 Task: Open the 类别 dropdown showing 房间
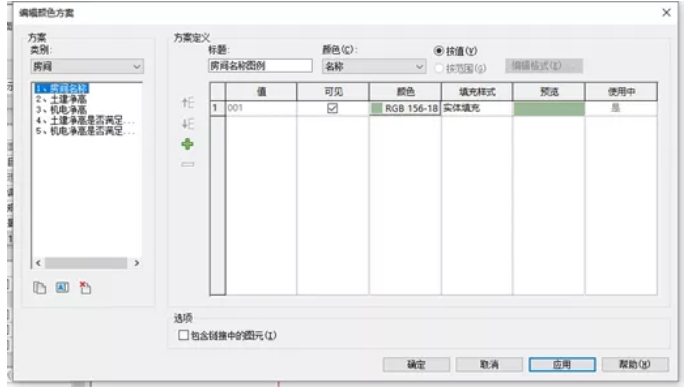[87, 66]
